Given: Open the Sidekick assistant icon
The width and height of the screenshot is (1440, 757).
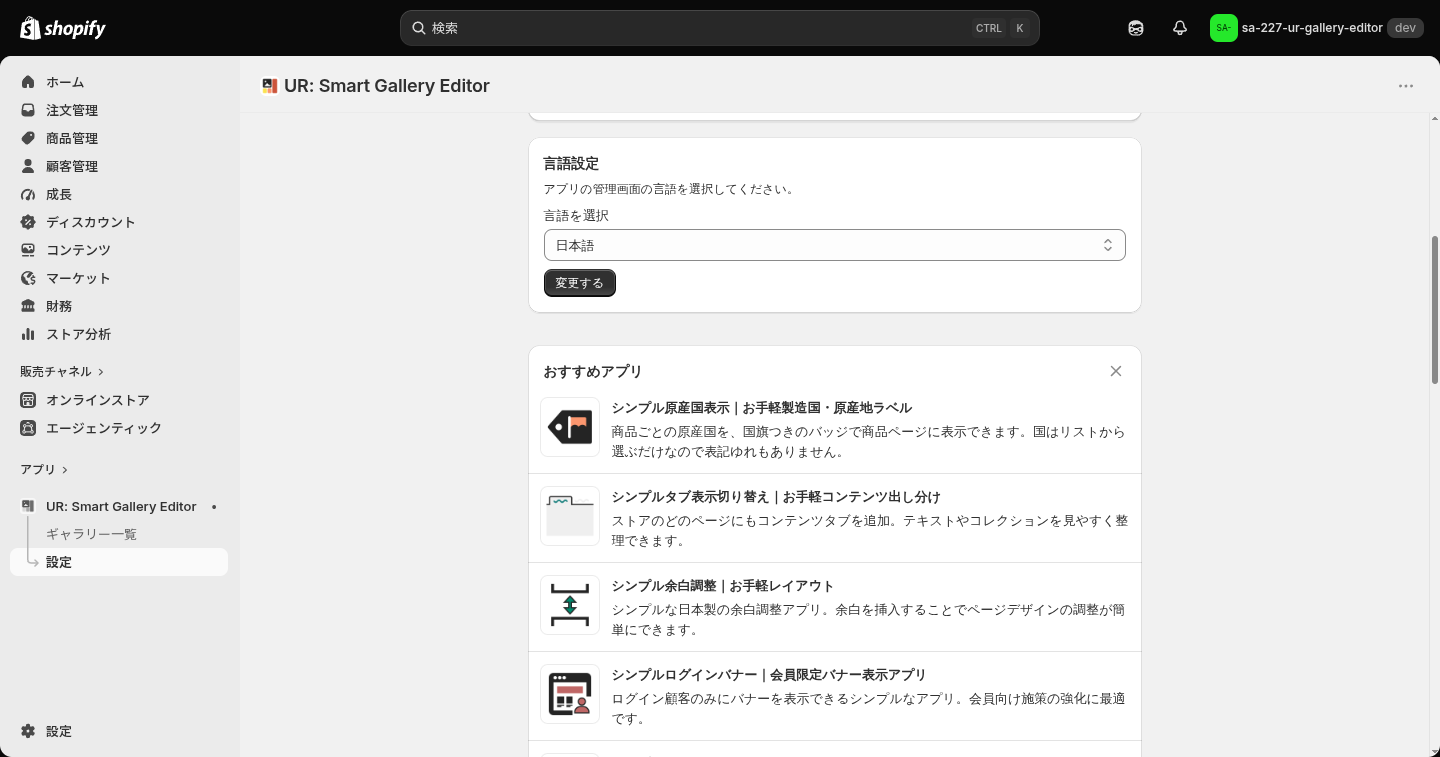Looking at the screenshot, I should 1136,28.
